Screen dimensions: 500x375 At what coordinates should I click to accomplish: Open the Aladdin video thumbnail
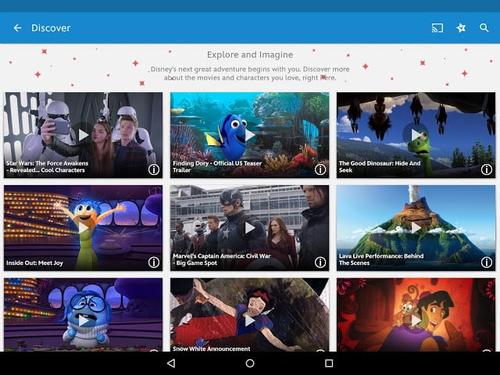tap(416, 315)
